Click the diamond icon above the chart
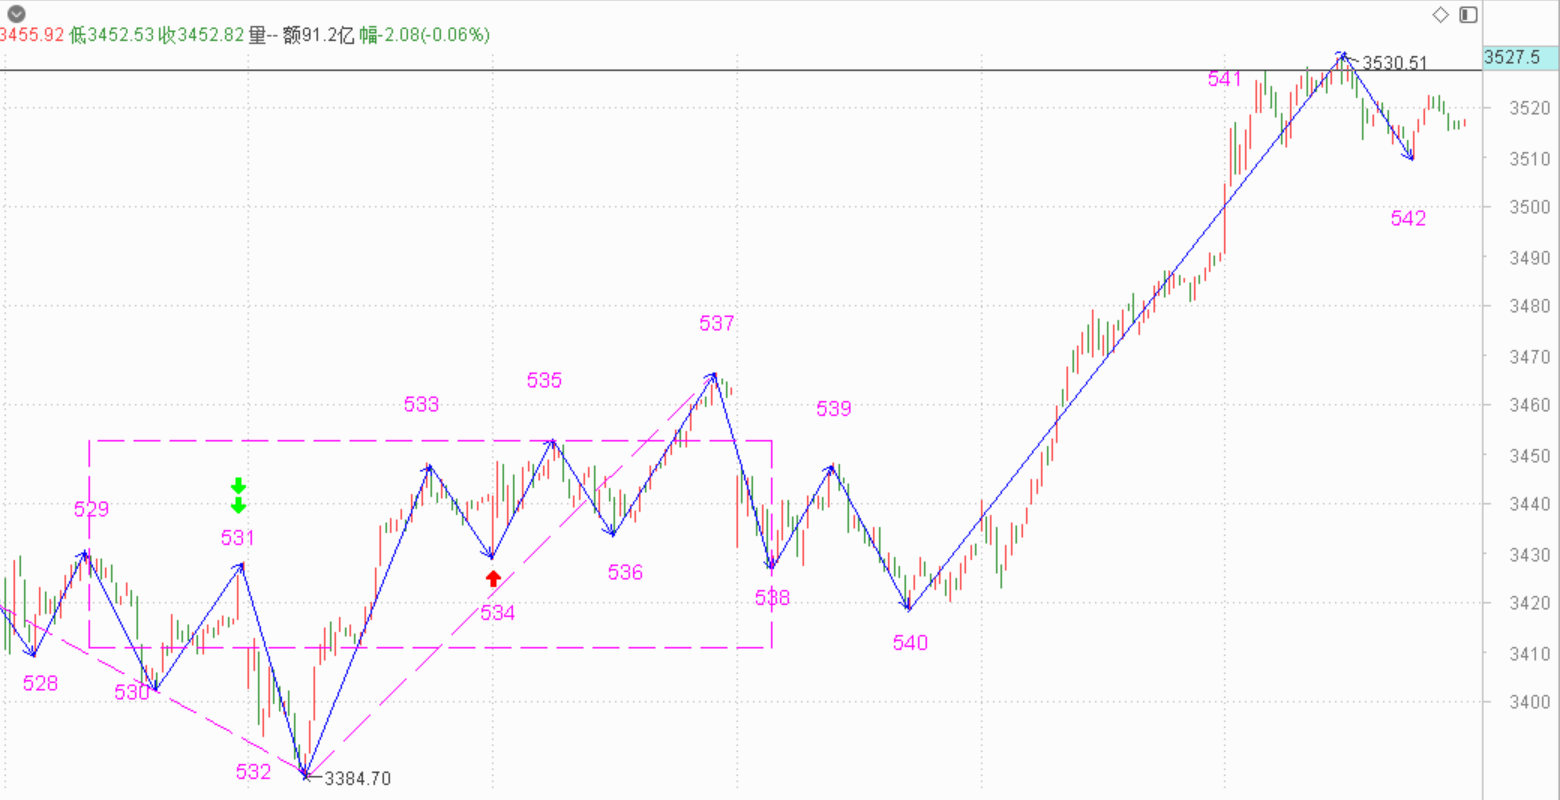The width and height of the screenshot is (1560, 800). point(1440,14)
